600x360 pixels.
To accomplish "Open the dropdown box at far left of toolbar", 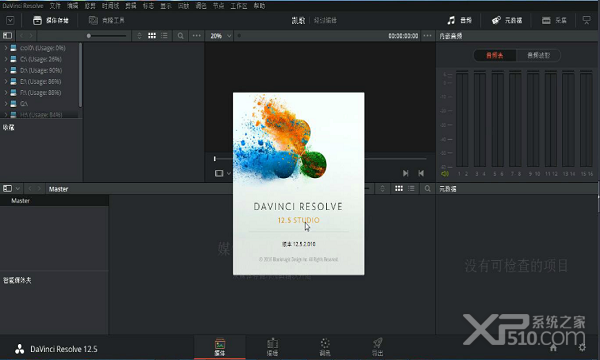I will coord(10,20).
